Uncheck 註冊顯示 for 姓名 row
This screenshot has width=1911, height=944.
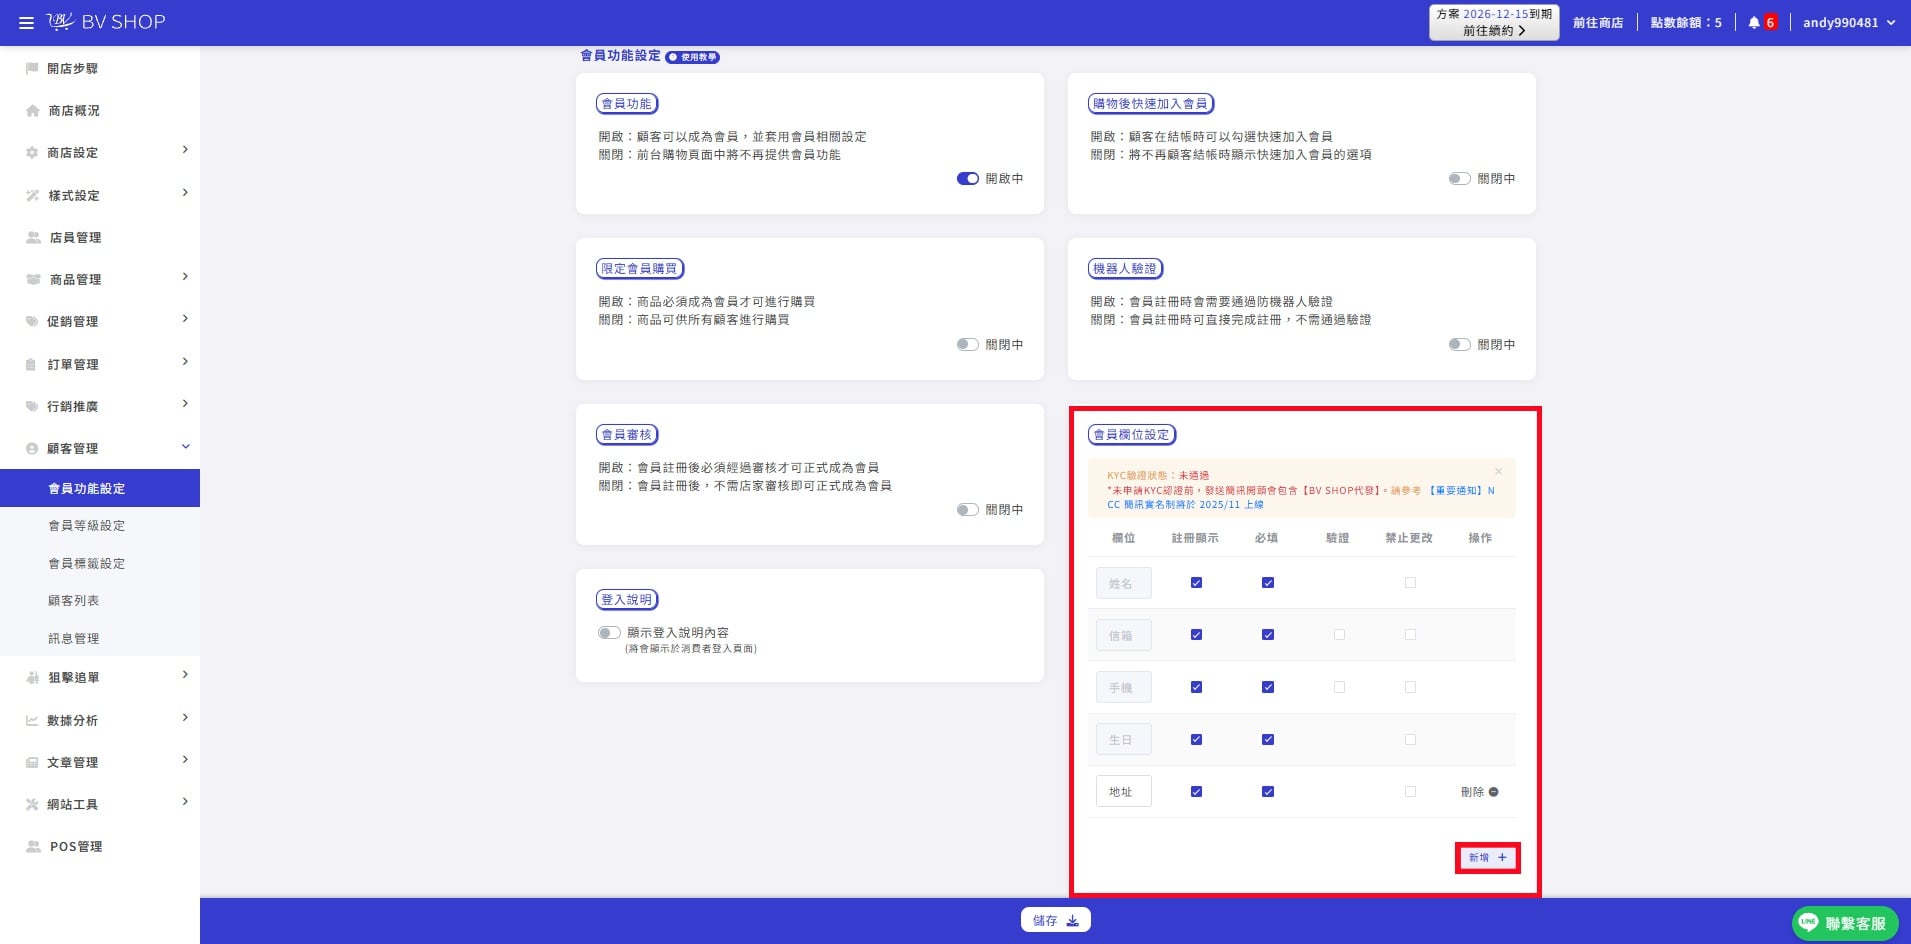point(1196,582)
